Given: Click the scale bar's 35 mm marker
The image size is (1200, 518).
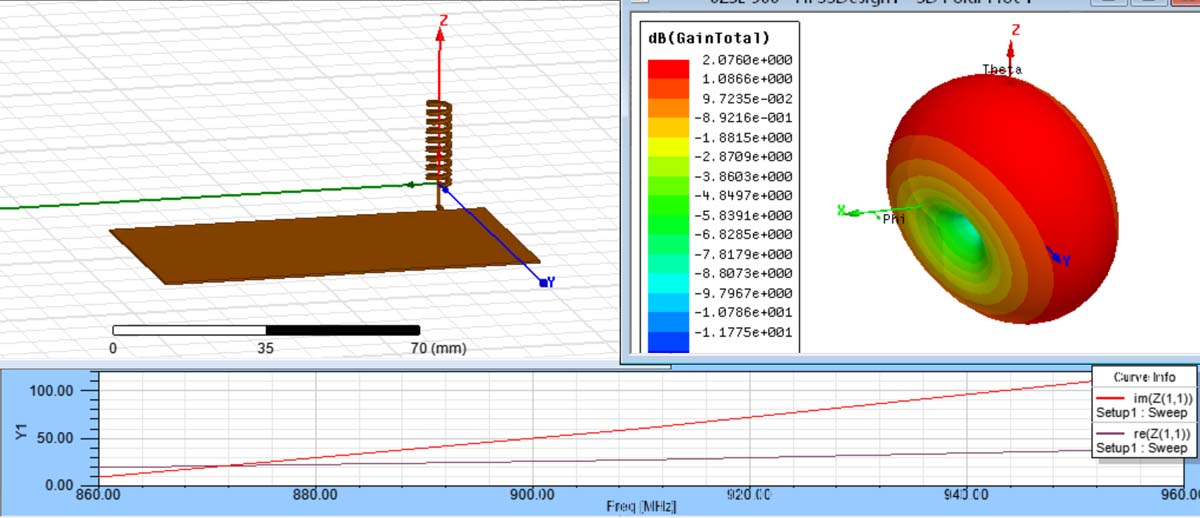Looking at the screenshot, I should click(x=265, y=349).
